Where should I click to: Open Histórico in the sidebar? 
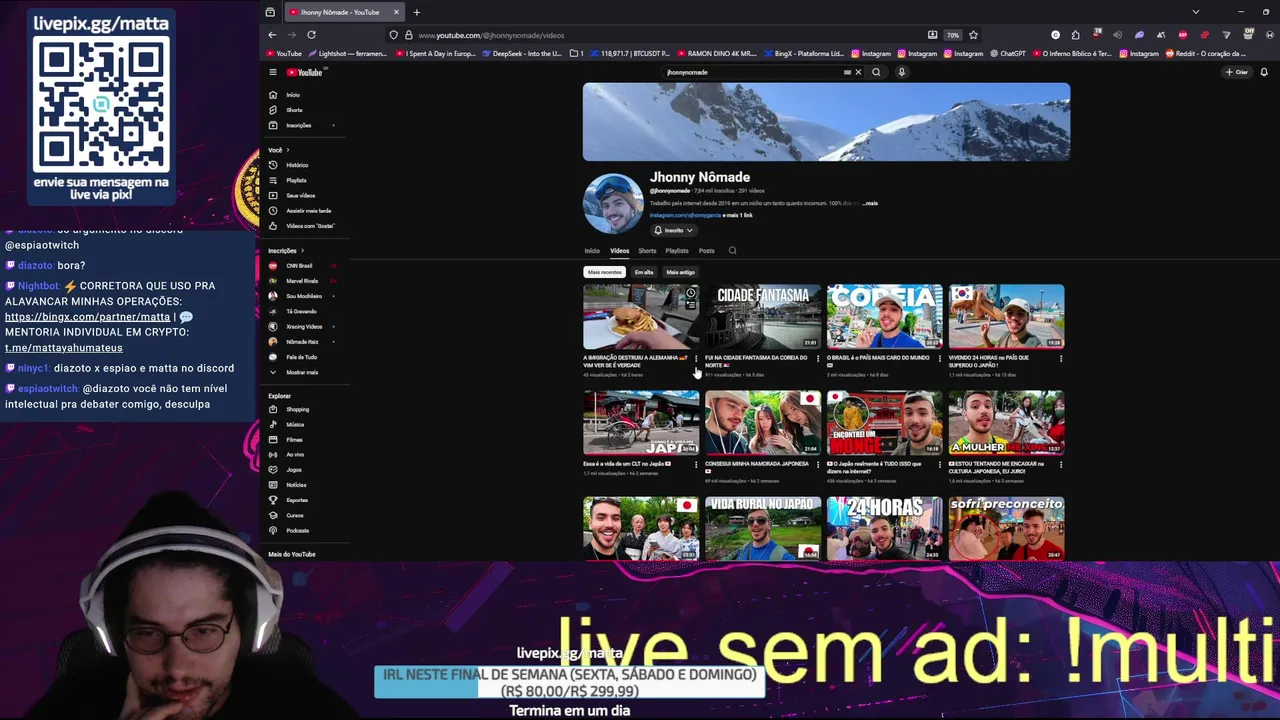click(297, 165)
